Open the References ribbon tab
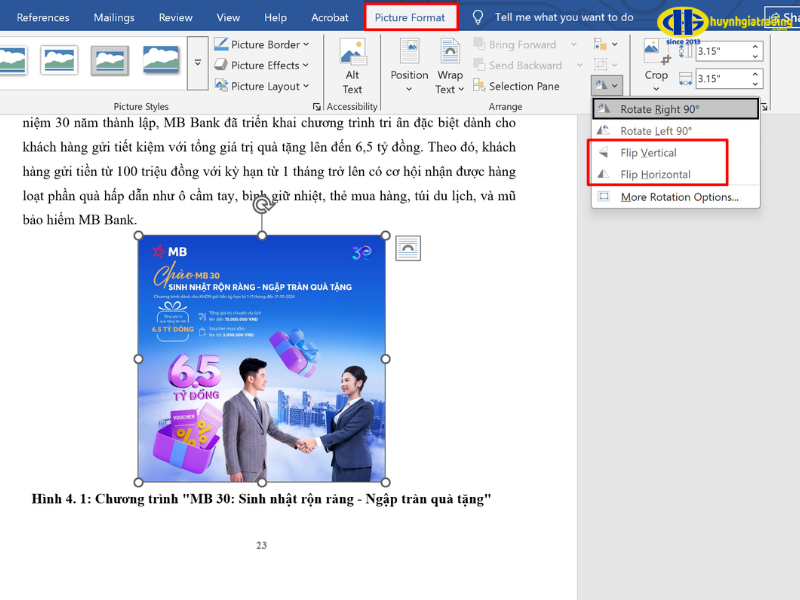 pos(43,17)
